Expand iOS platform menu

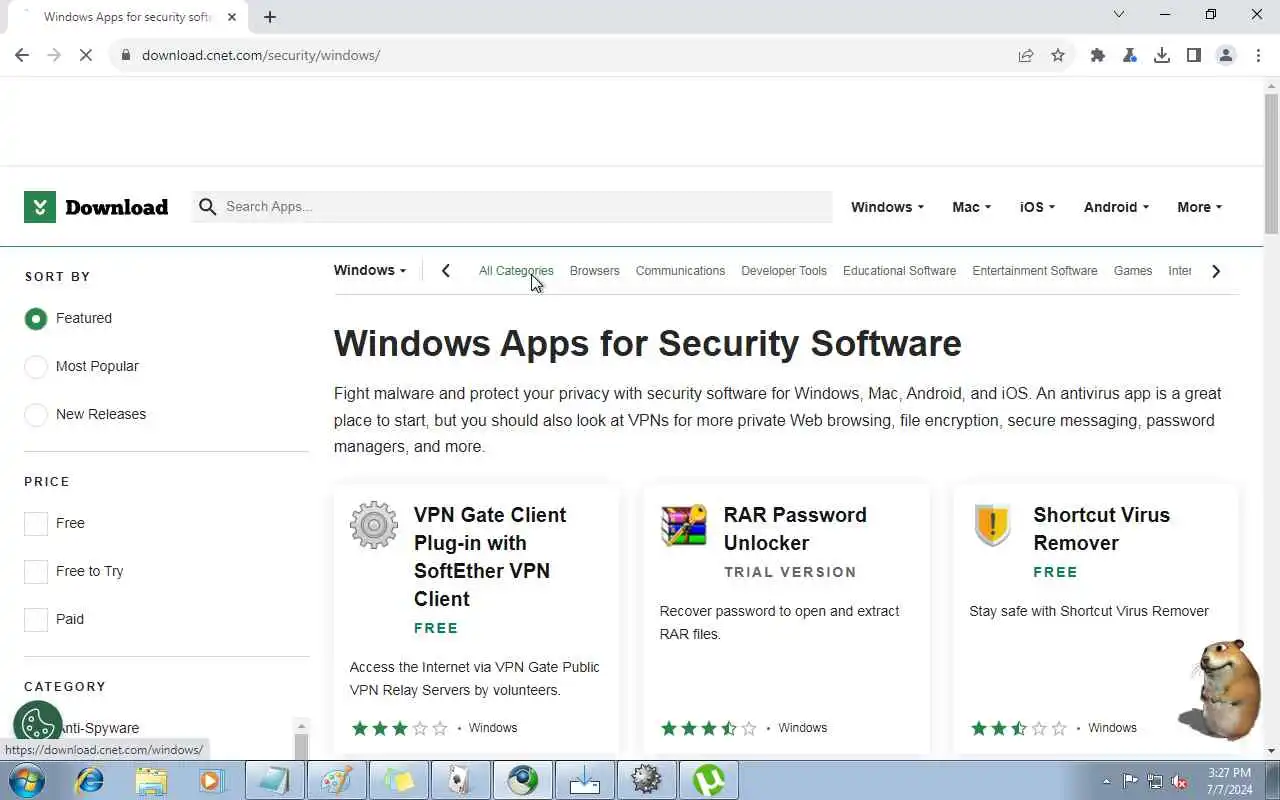tap(1037, 207)
